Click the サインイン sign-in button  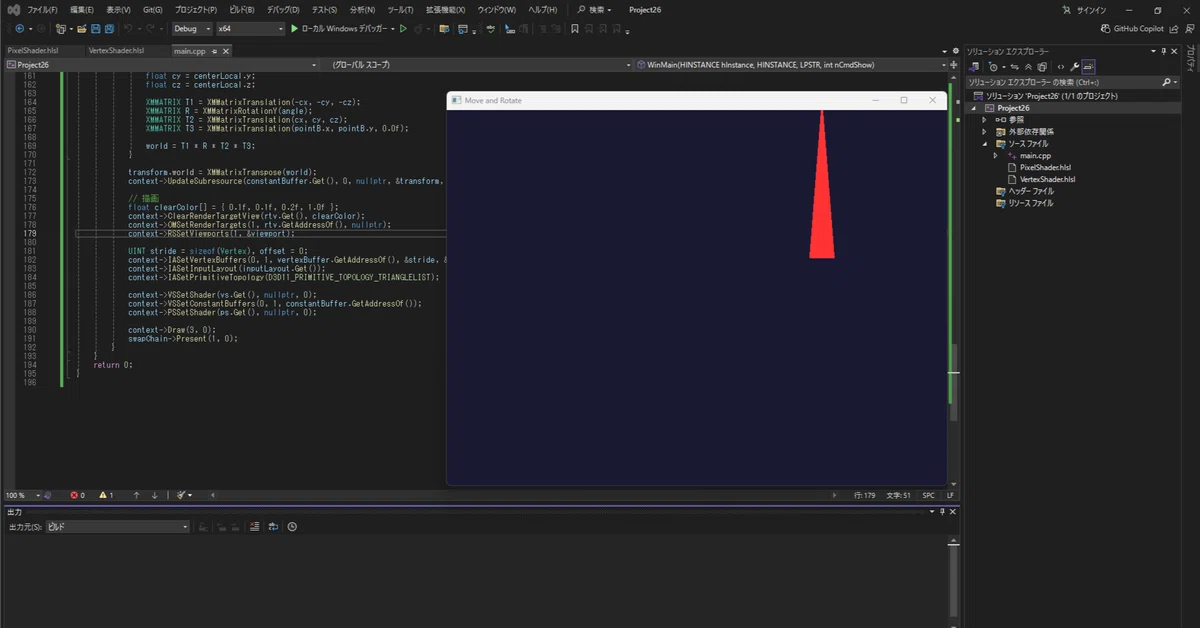(x=1091, y=9)
